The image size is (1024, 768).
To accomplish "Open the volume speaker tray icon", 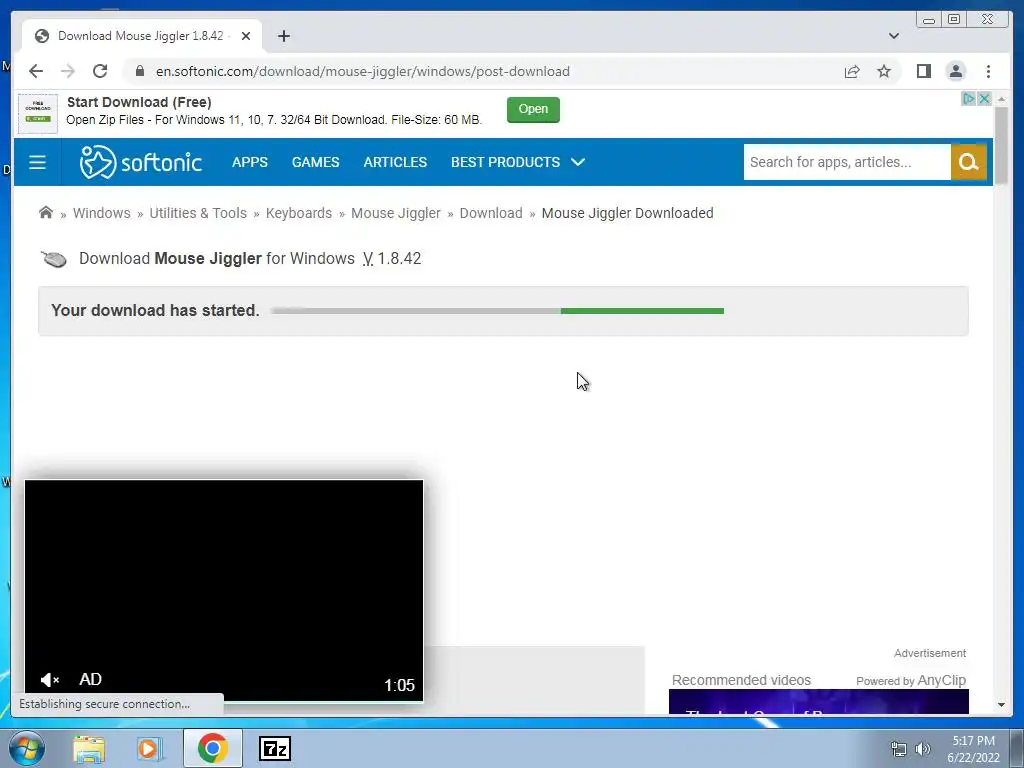I will [x=923, y=749].
